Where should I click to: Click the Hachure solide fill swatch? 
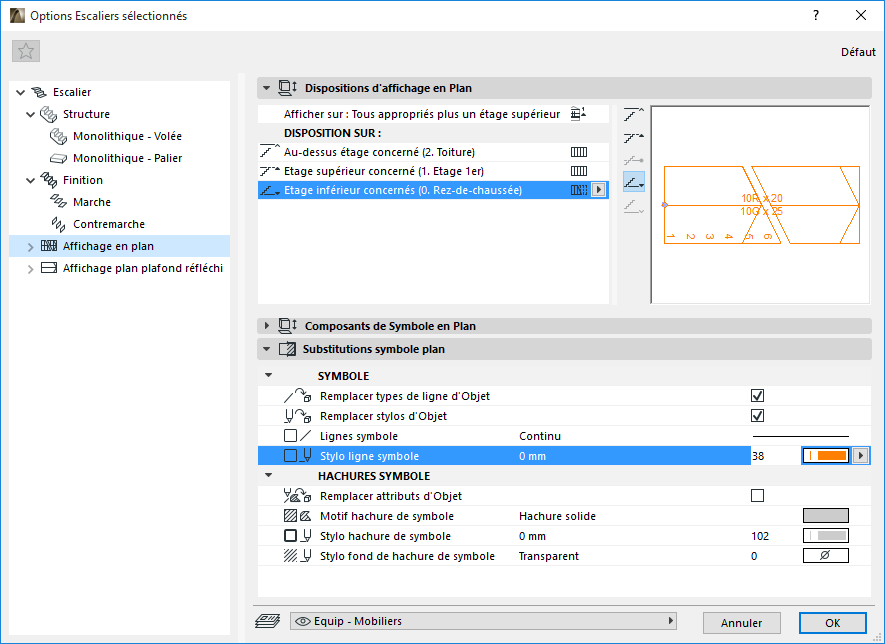pyautogui.click(x=826, y=515)
